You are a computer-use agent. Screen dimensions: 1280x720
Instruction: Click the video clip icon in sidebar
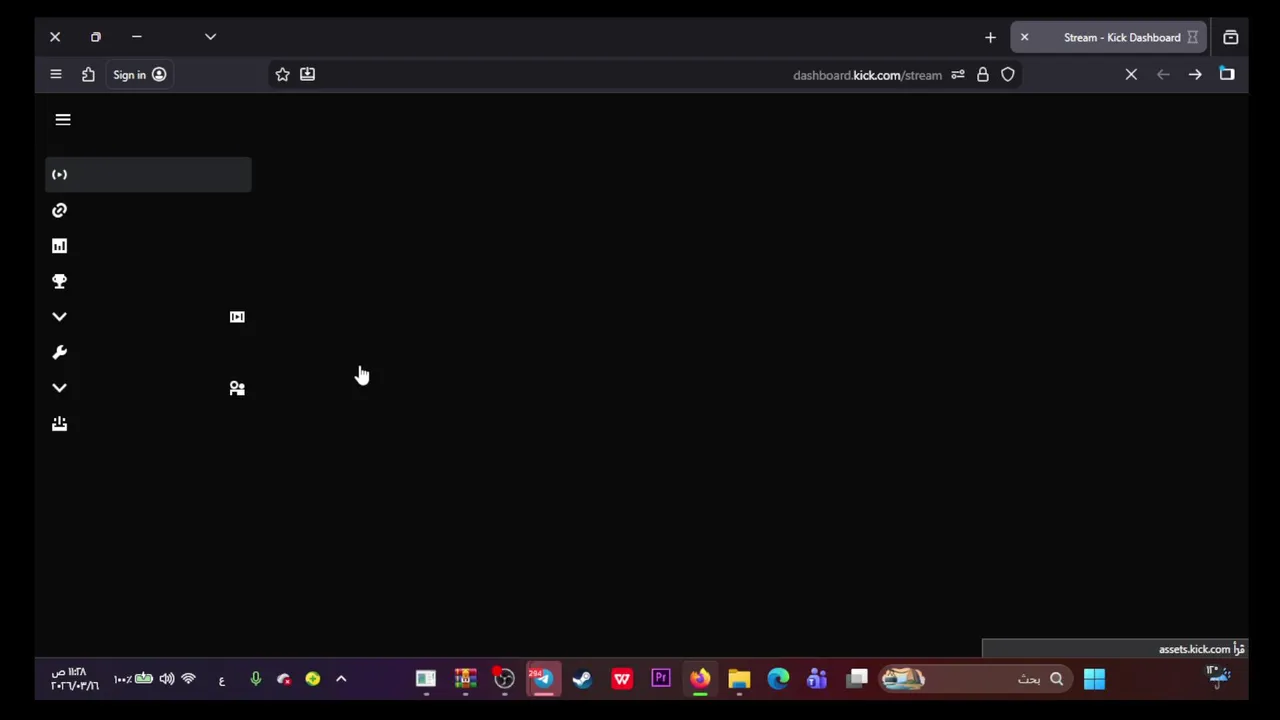point(237,317)
